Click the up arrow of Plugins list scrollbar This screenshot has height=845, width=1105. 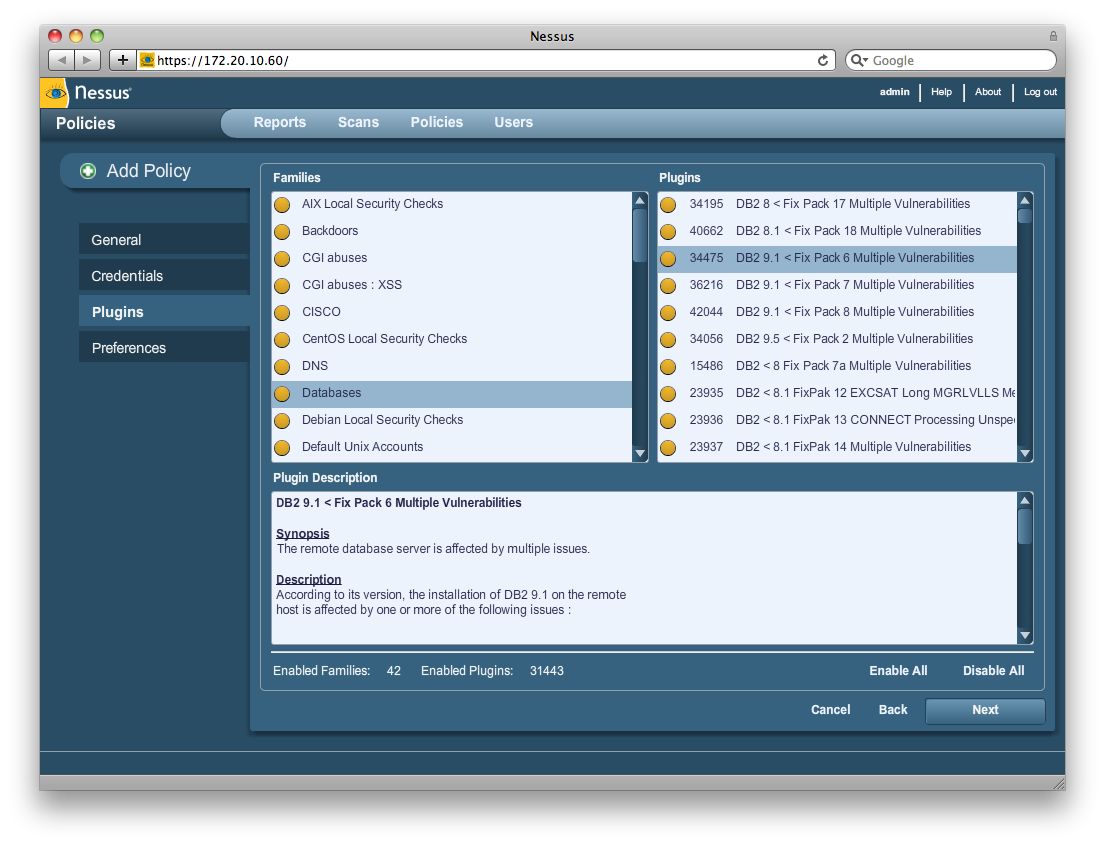(x=1025, y=201)
